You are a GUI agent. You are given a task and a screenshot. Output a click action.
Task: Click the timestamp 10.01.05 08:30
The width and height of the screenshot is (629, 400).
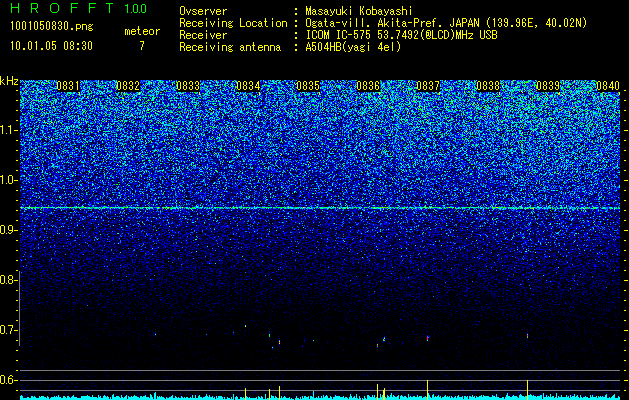coord(51,46)
